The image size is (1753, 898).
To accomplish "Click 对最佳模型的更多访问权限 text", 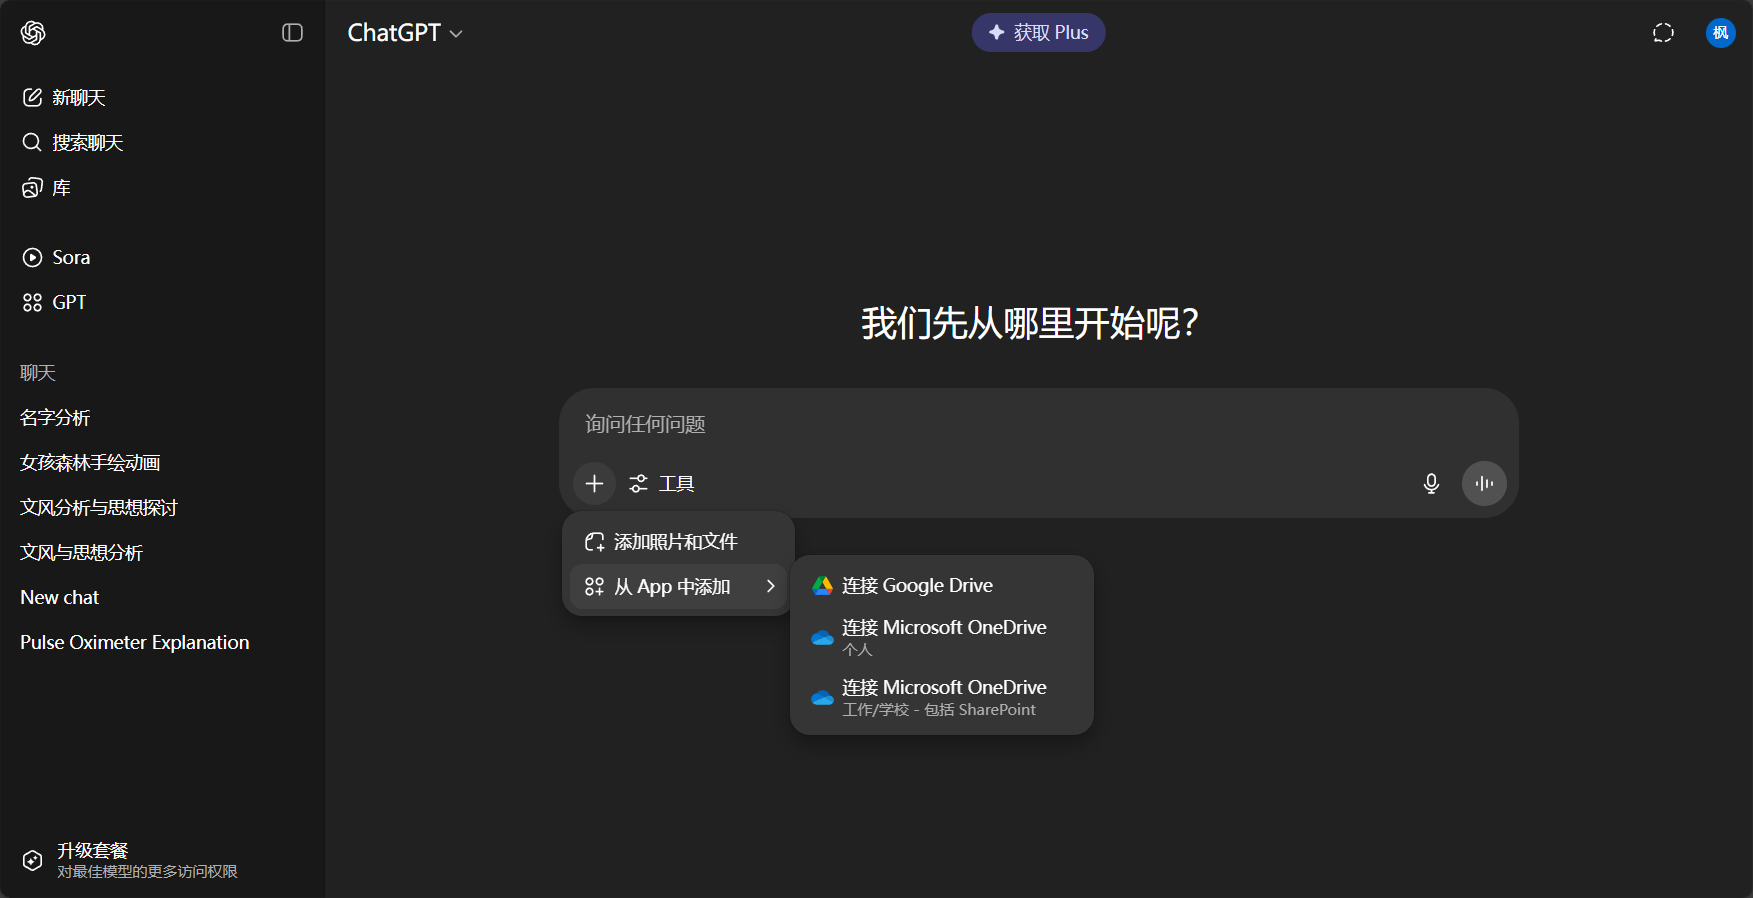I will point(147,872).
